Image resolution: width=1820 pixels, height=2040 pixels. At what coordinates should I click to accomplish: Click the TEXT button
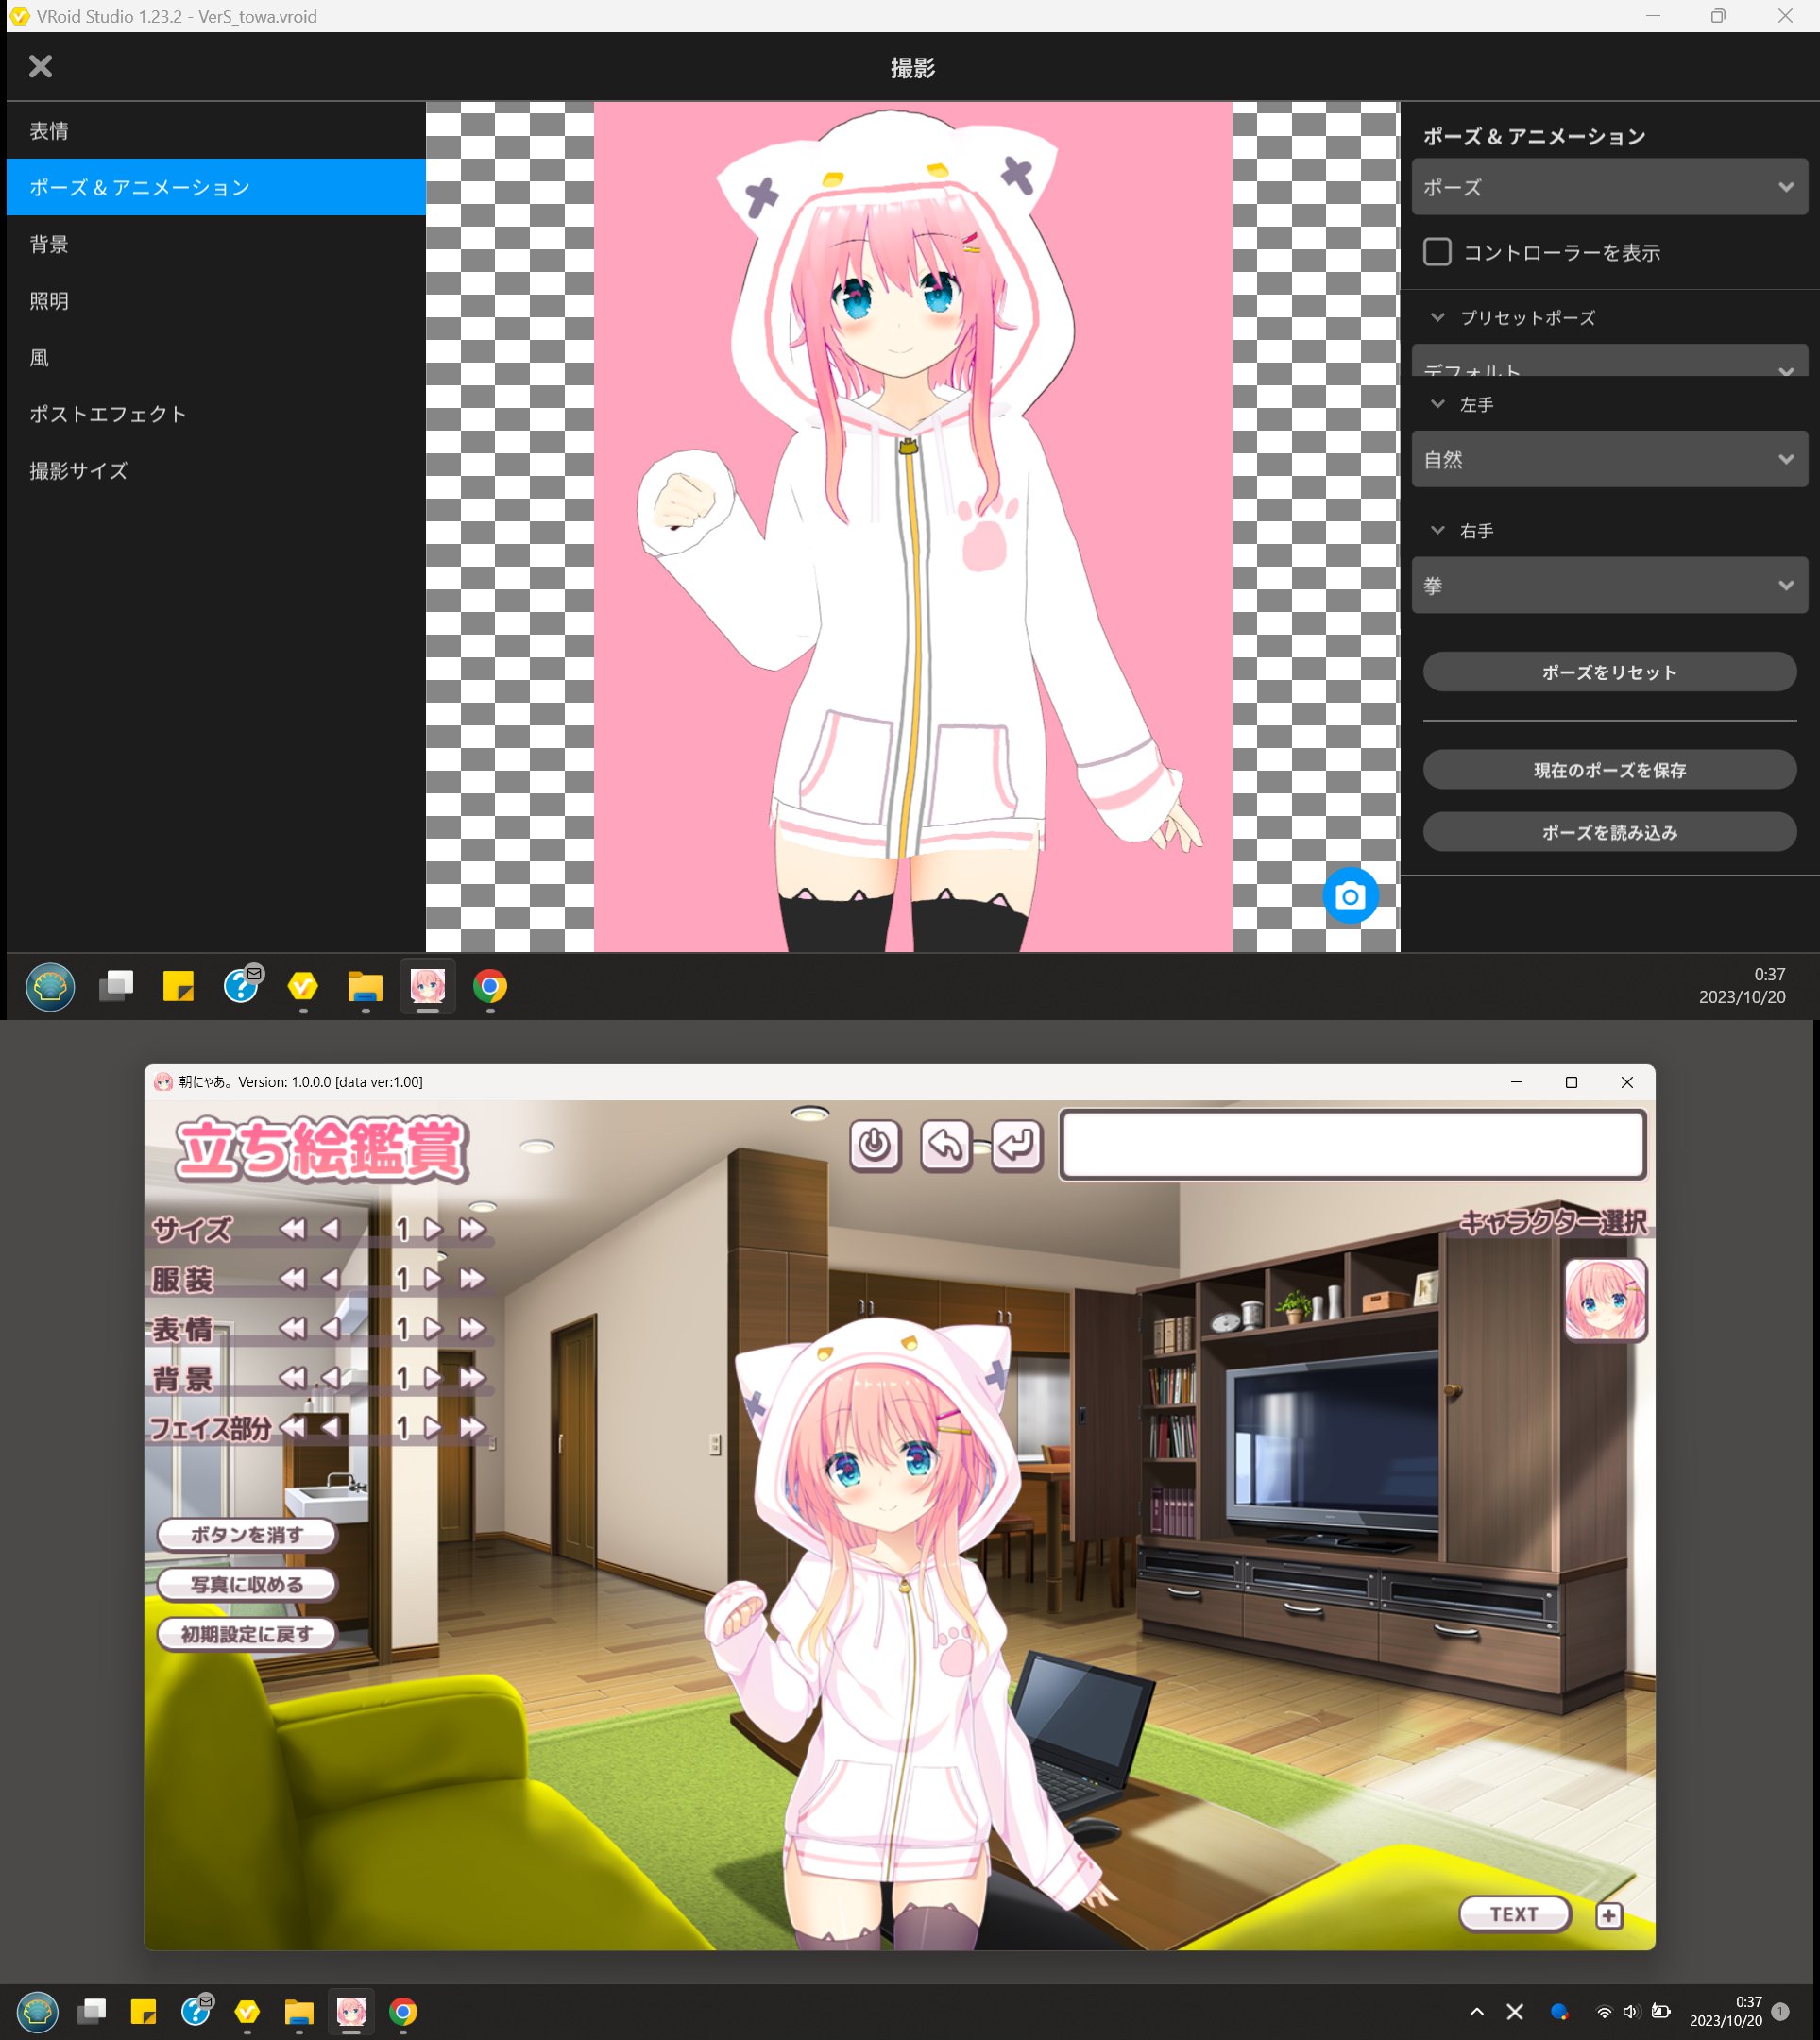[x=1514, y=1914]
